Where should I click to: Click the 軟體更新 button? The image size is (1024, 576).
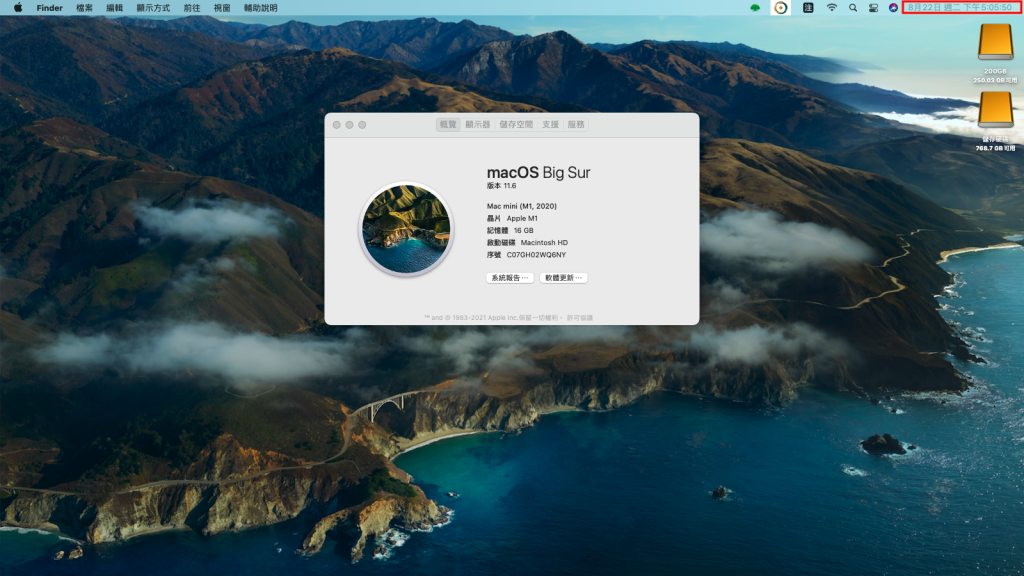pyautogui.click(x=564, y=278)
